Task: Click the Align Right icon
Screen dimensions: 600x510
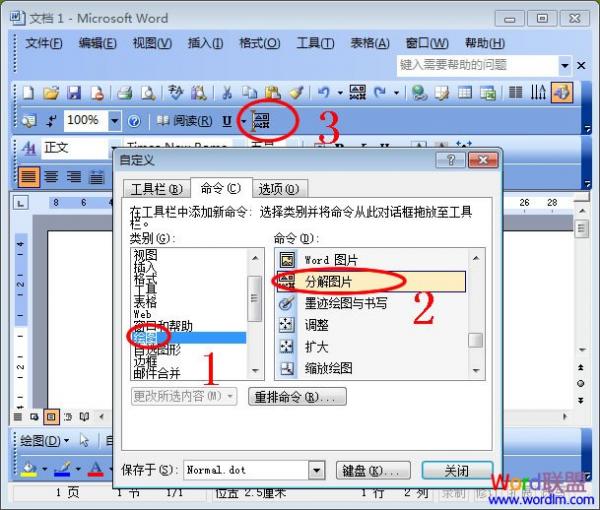Action: tap(73, 177)
